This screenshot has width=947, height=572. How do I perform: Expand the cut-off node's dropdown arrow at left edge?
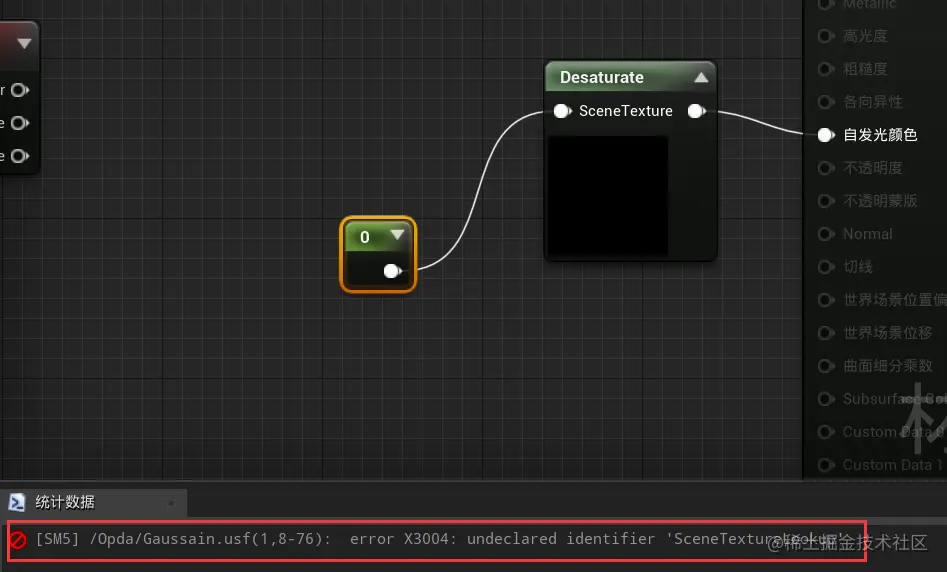coord(24,43)
